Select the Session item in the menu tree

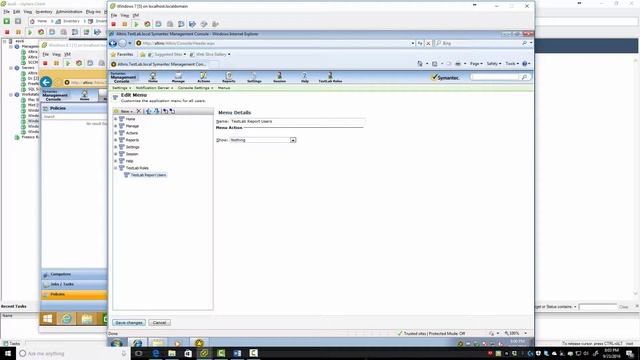(131, 154)
